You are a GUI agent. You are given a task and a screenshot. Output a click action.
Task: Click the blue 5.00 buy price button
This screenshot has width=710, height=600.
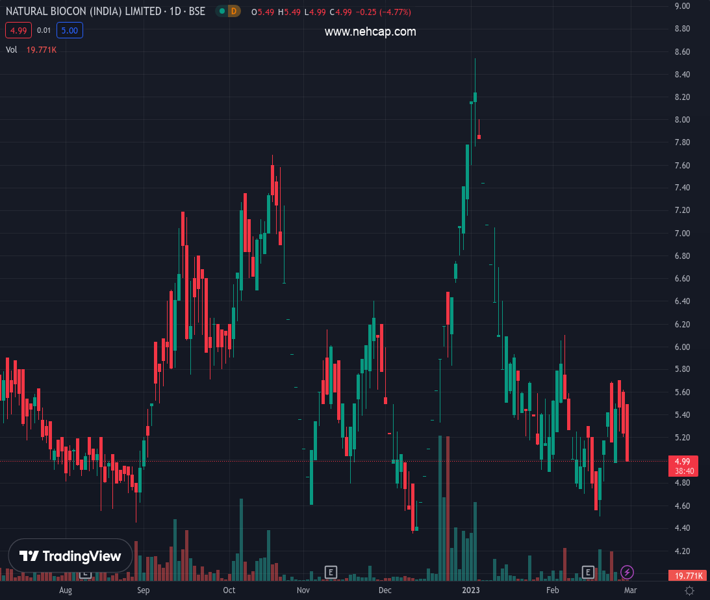pyautogui.click(x=70, y=30)
